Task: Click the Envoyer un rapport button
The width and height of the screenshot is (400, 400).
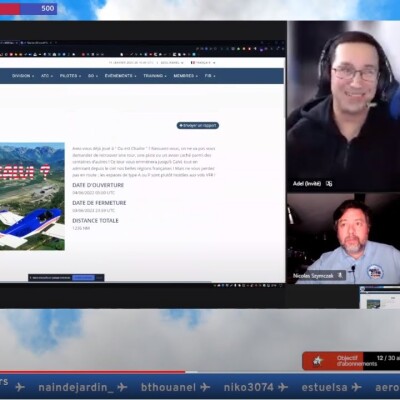Action: click(x=198, y=126)
